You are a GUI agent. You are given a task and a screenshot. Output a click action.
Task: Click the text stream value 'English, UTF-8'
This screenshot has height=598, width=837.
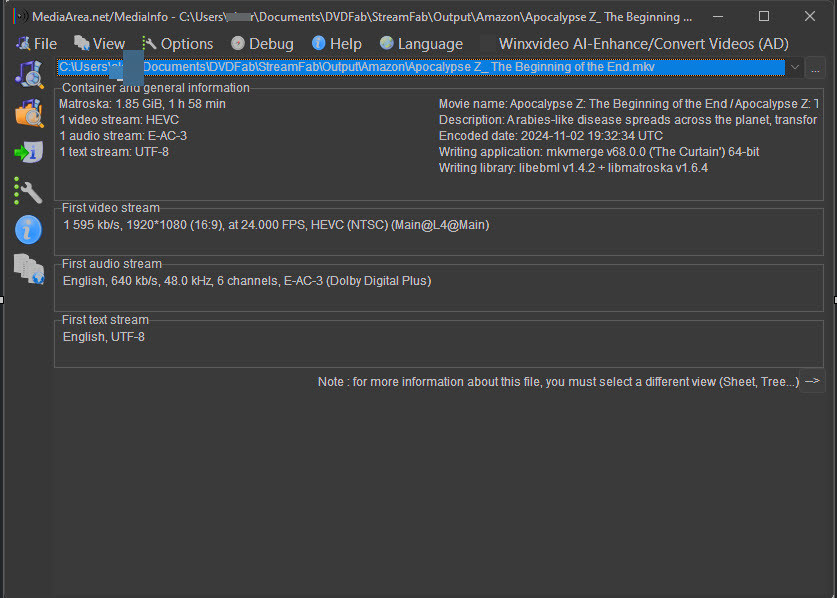tap(104, 336)
